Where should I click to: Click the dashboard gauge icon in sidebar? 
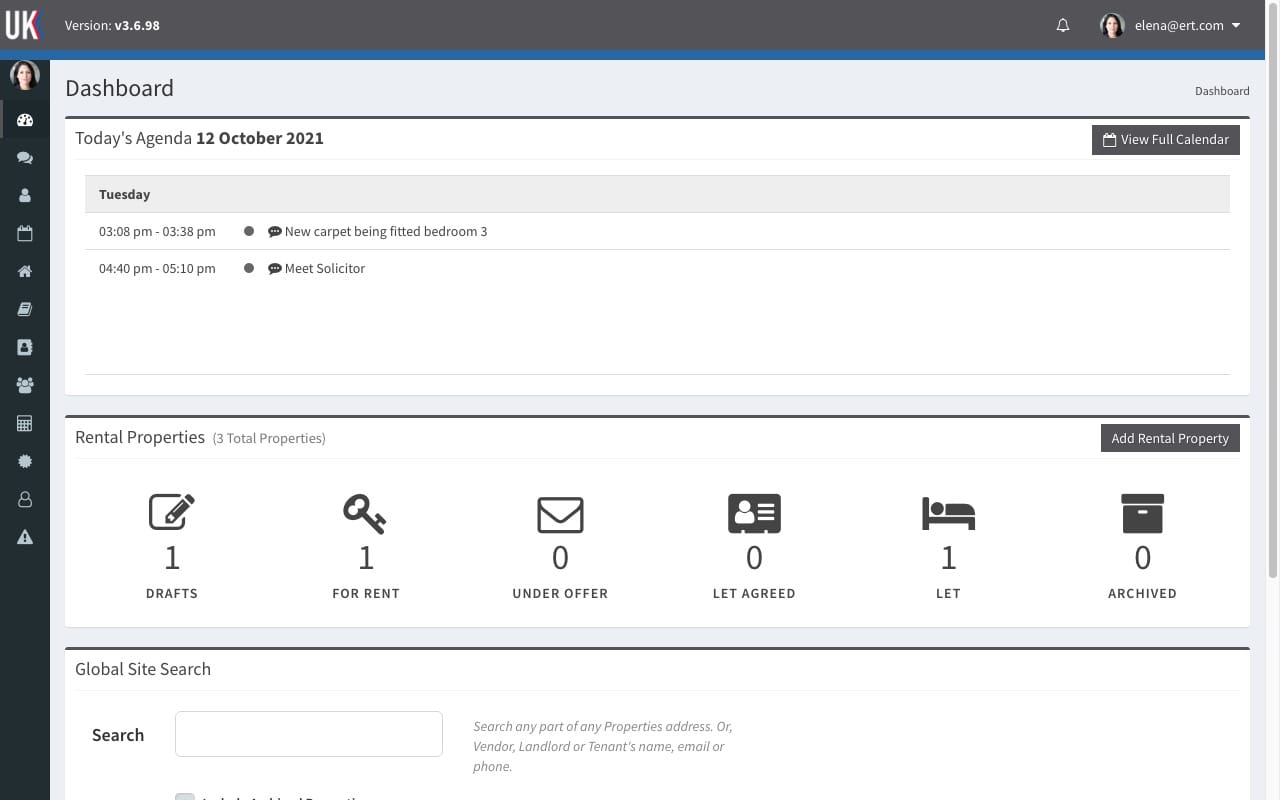pos(25,120)
